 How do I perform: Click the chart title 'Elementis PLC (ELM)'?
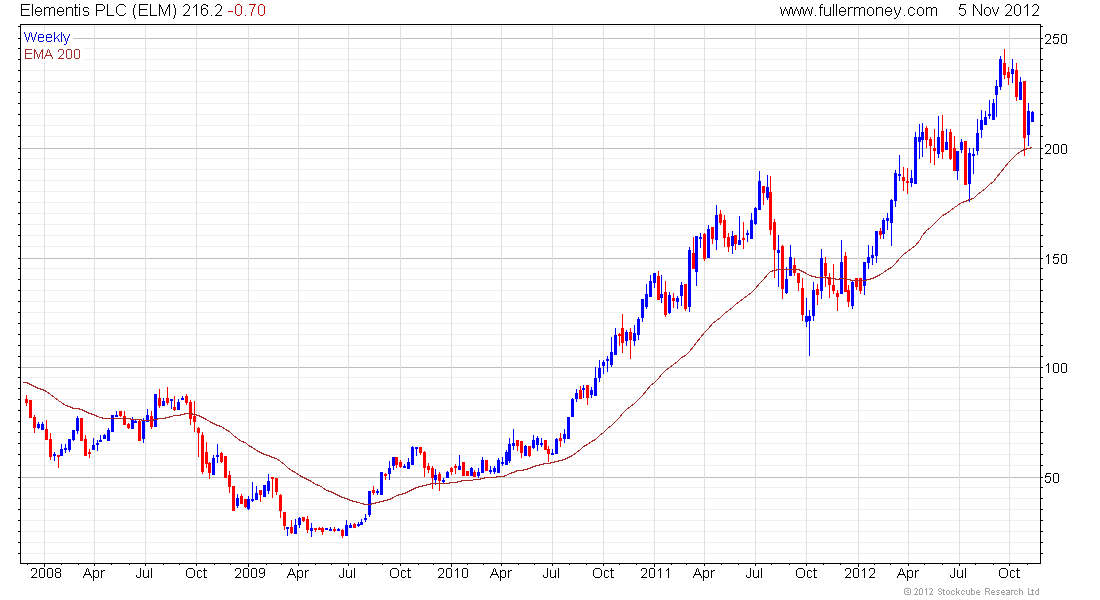pos(99,11)
